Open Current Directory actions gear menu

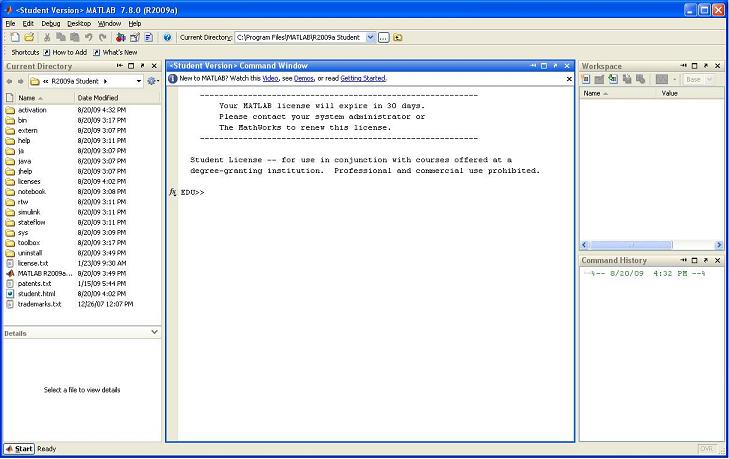pos(152,81)
